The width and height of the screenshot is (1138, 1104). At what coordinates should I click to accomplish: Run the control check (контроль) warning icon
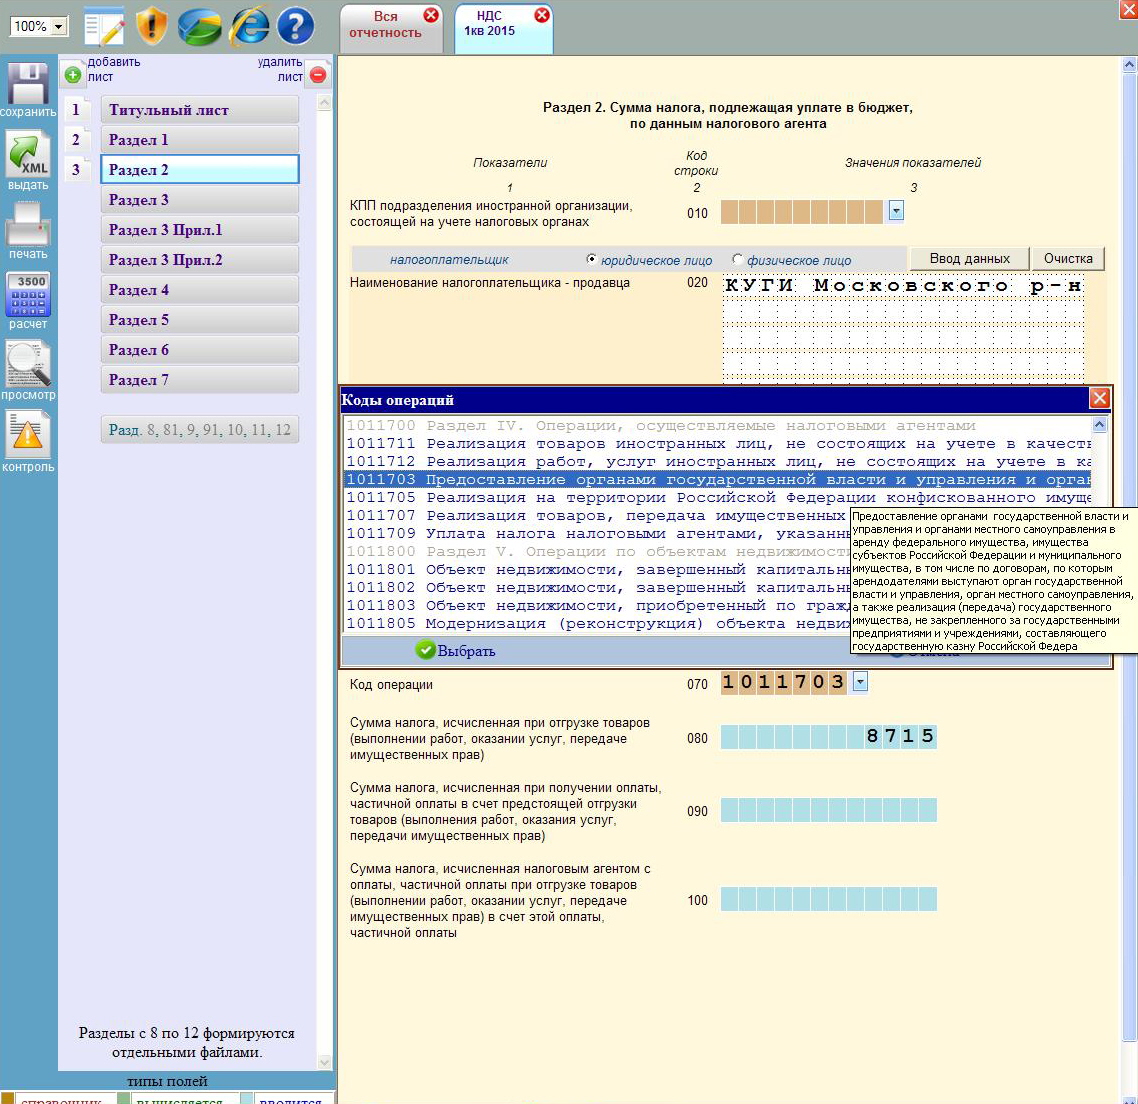pos(28,436)
